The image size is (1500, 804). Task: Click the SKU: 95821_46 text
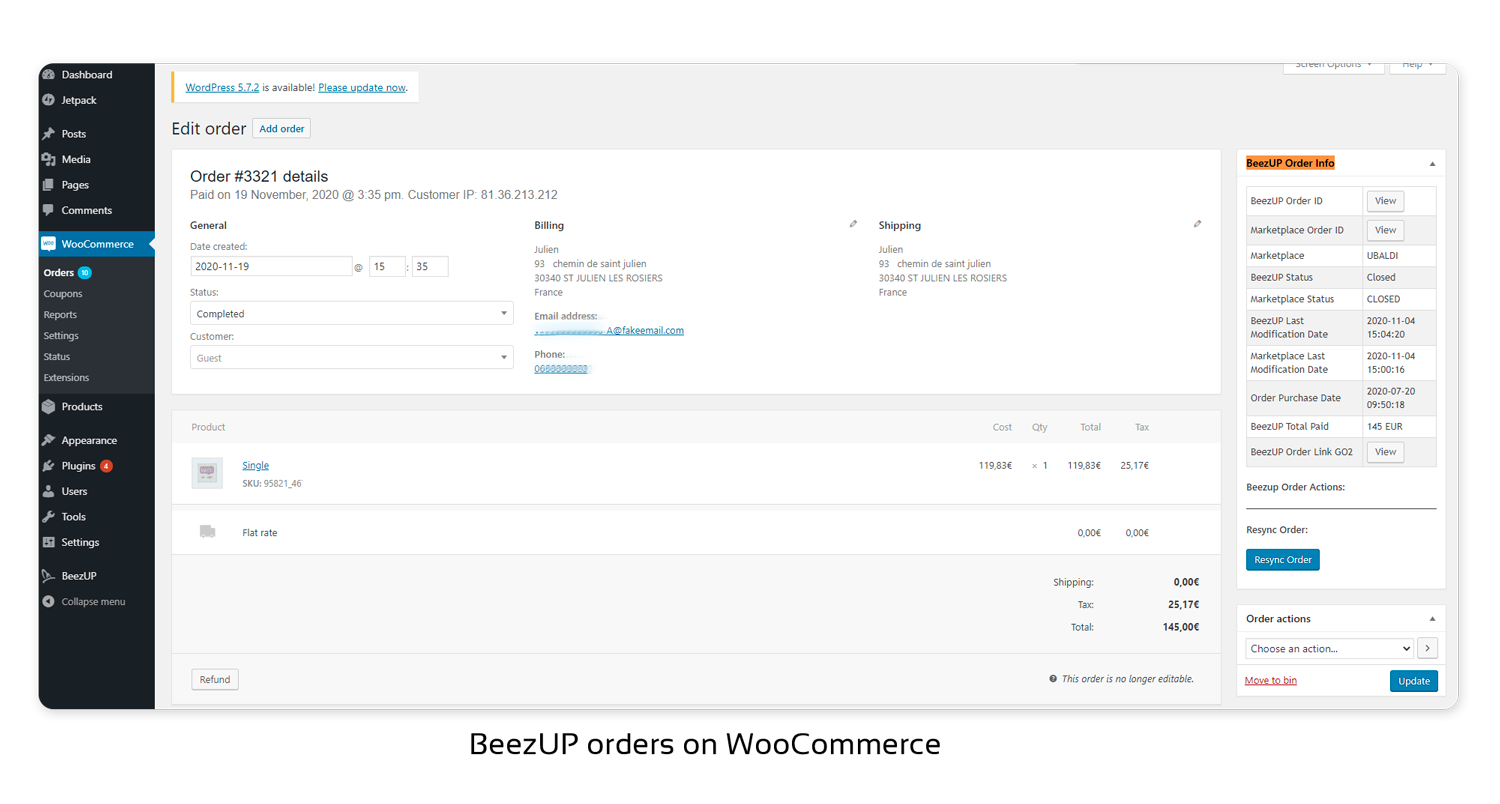[x=272, y=483]
